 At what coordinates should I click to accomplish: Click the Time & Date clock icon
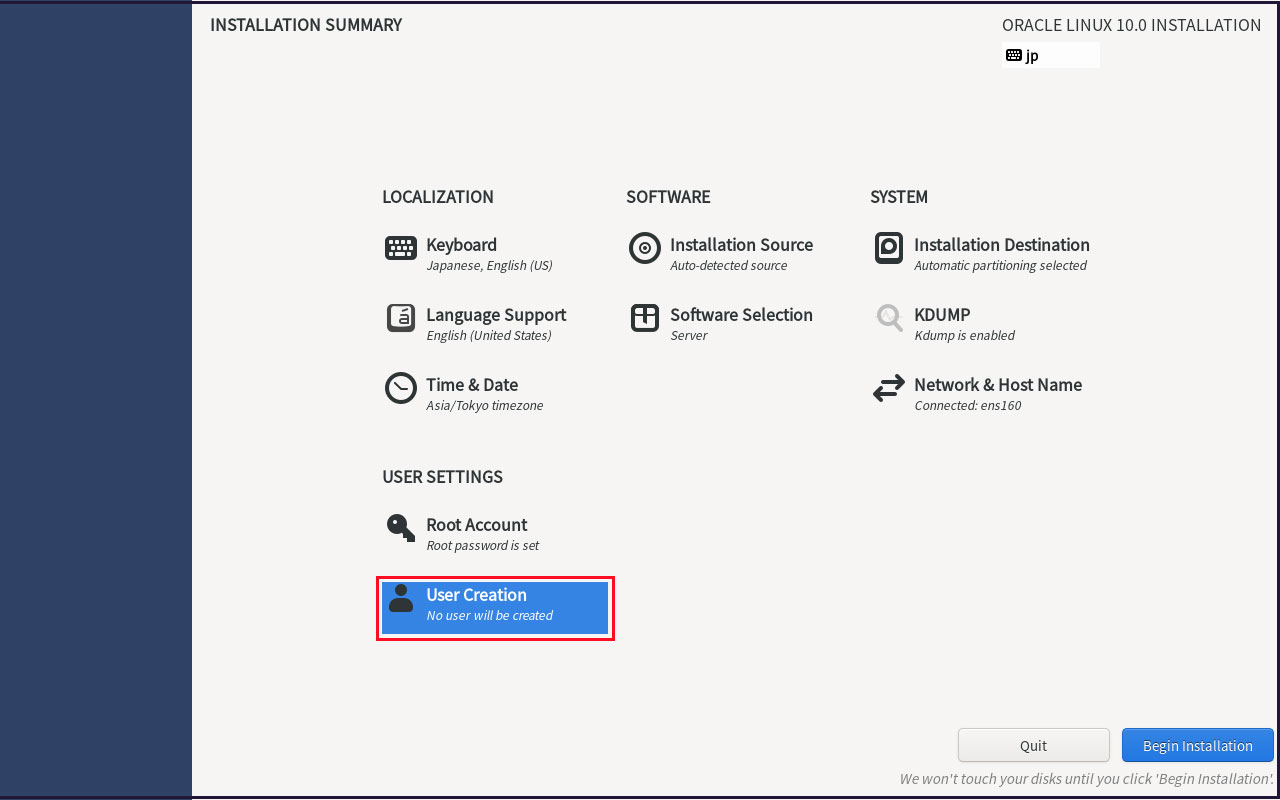click(x=401, y=388)
